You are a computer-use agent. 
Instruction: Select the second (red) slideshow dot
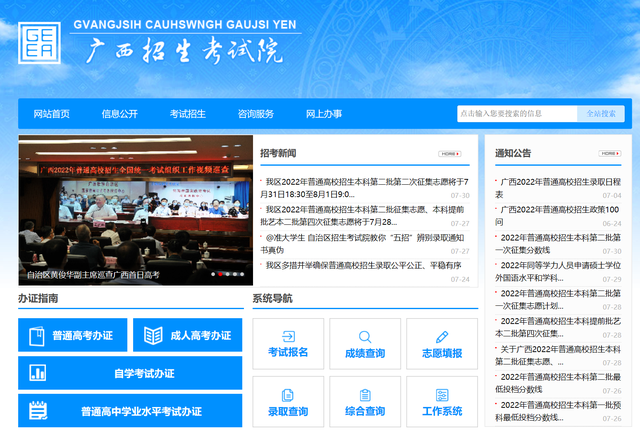[220, 274]
